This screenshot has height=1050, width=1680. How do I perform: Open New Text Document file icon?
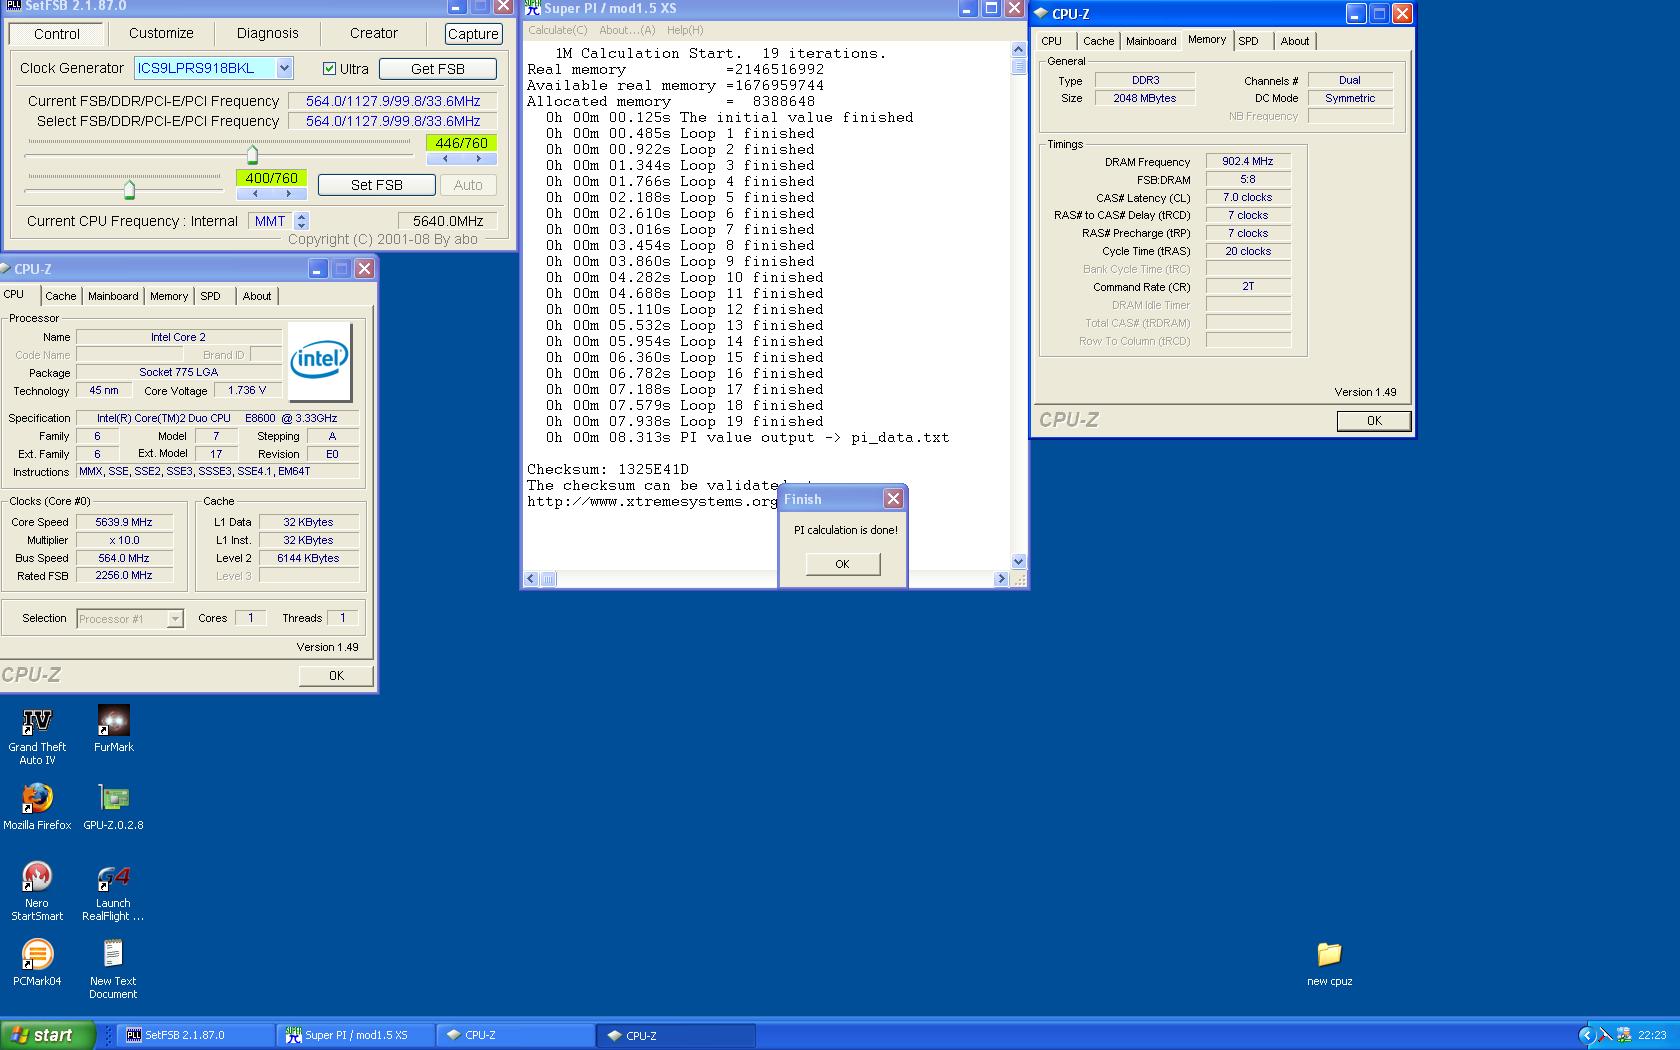113,969
